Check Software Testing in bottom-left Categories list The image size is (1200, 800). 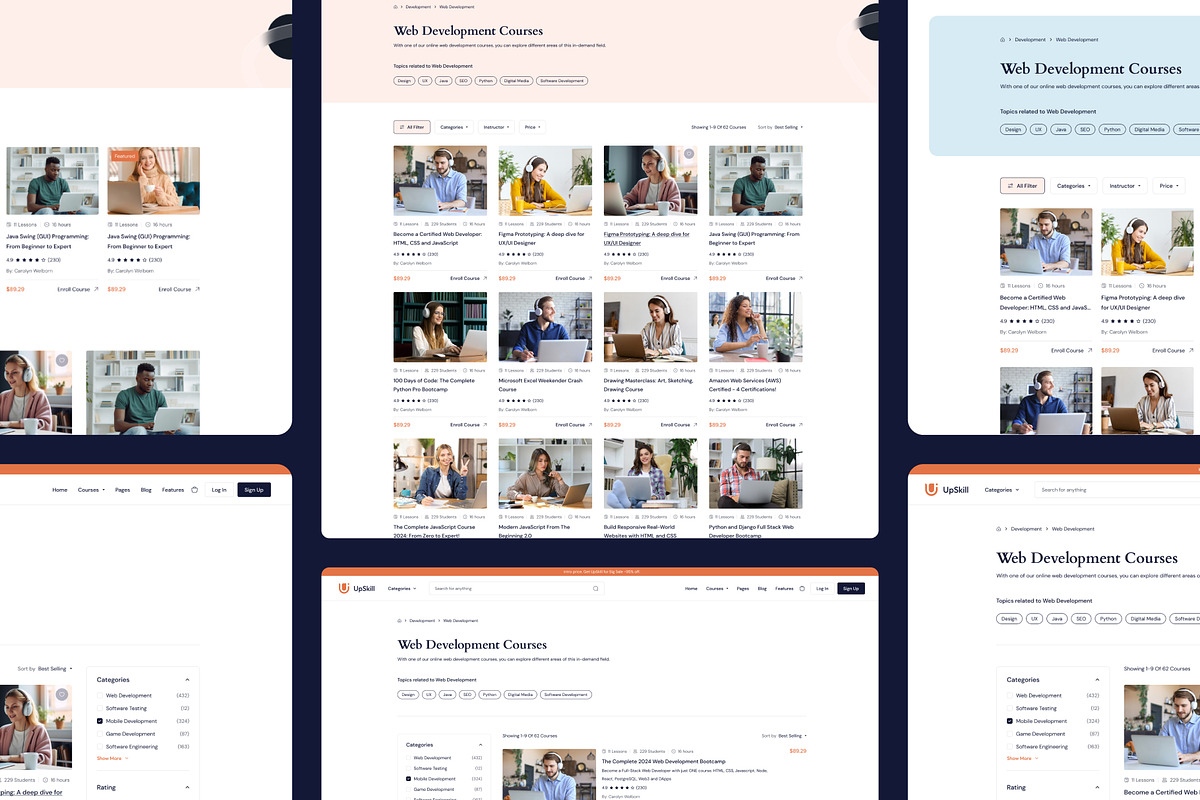tap(100, 708)
